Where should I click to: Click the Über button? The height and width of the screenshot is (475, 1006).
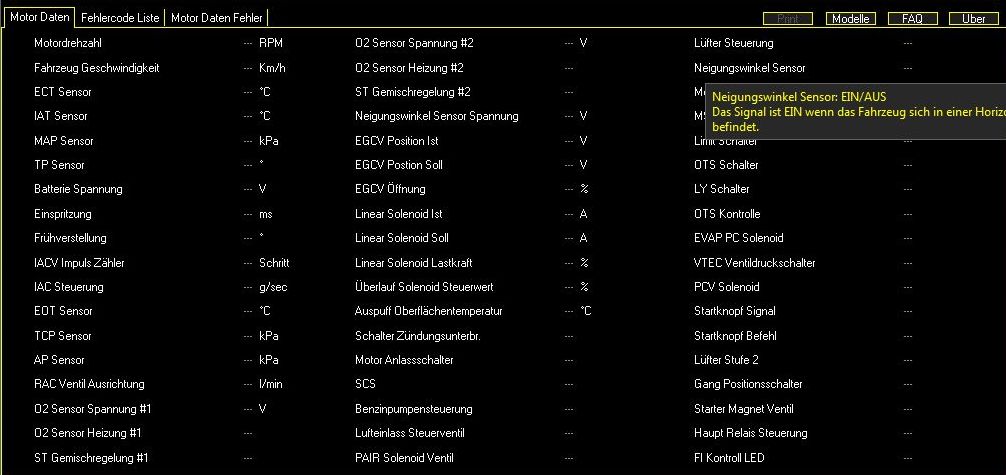click(x=973, y=19)
